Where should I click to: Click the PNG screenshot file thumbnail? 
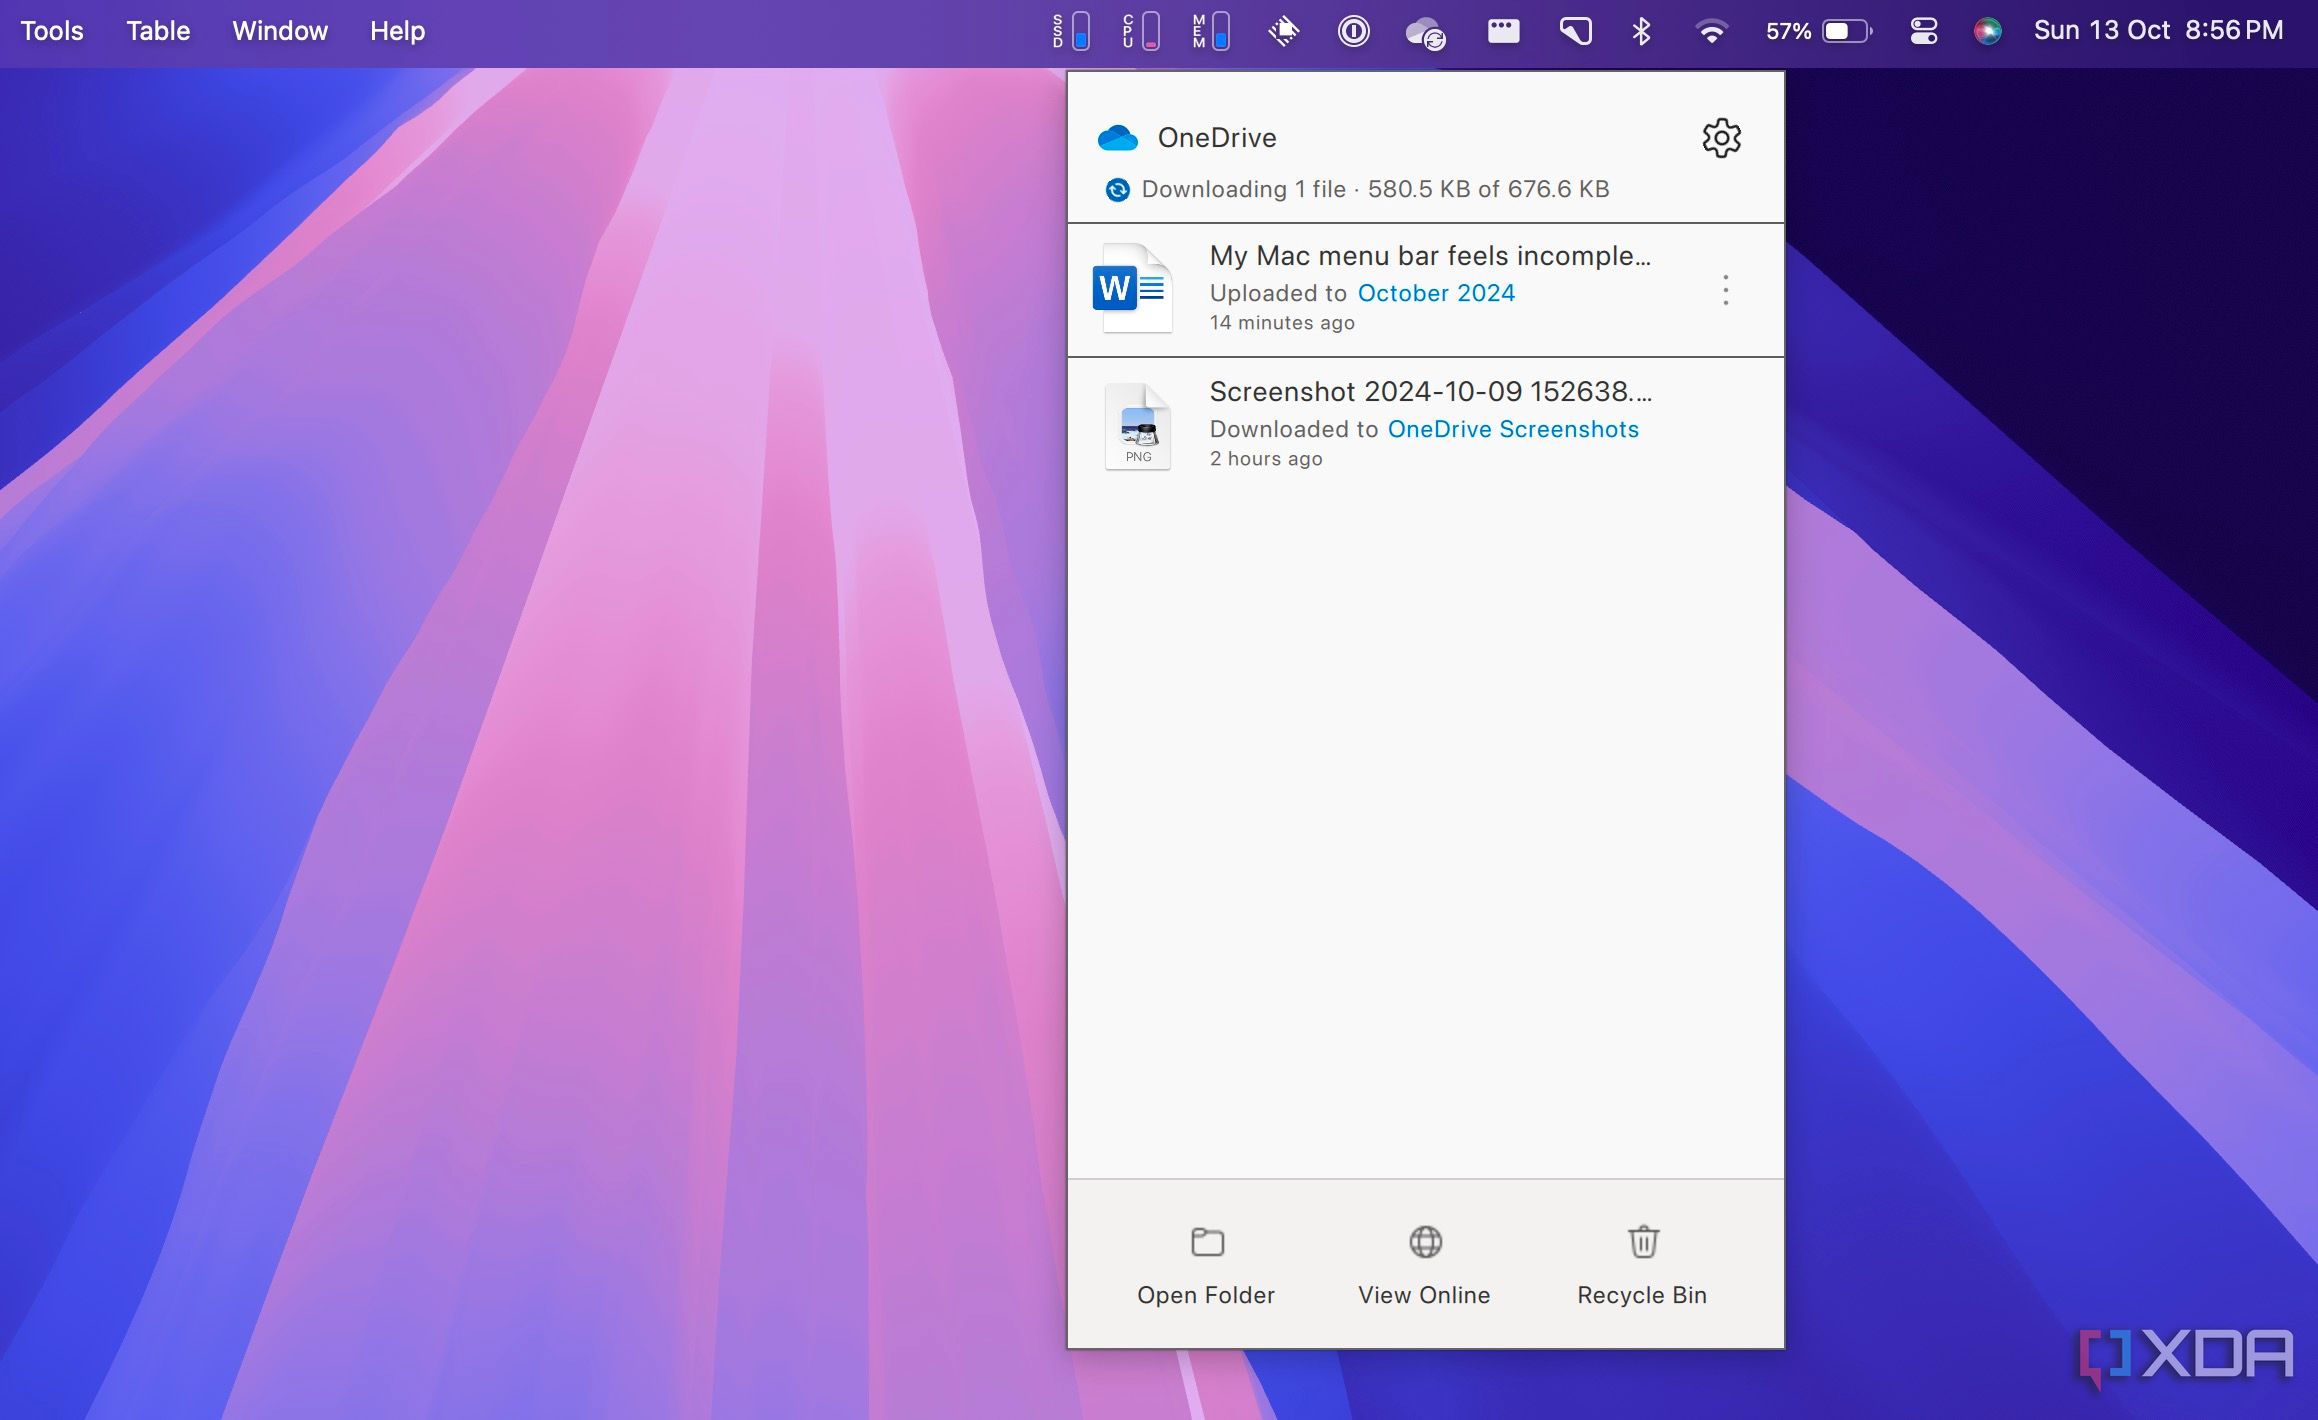click(x=1138, y=426)
